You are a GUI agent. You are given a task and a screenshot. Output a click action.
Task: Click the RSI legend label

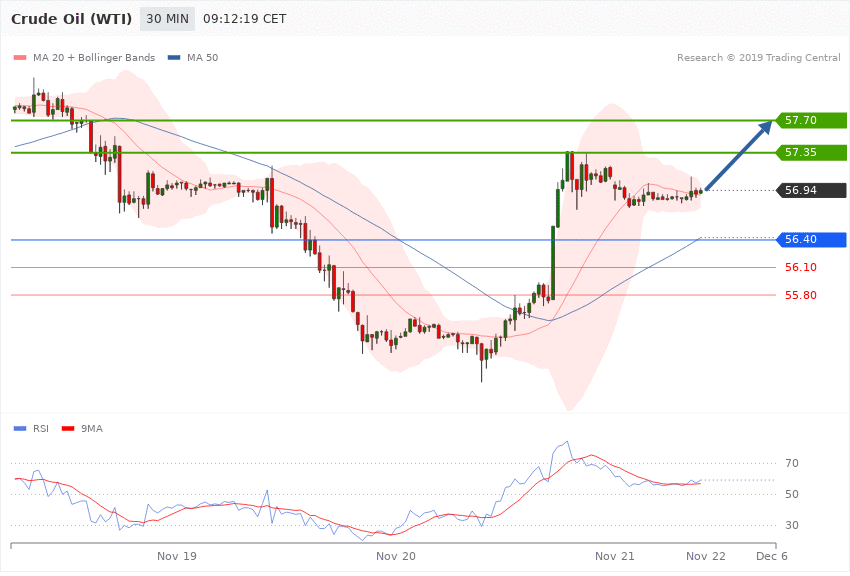click(x=41, y=429)
